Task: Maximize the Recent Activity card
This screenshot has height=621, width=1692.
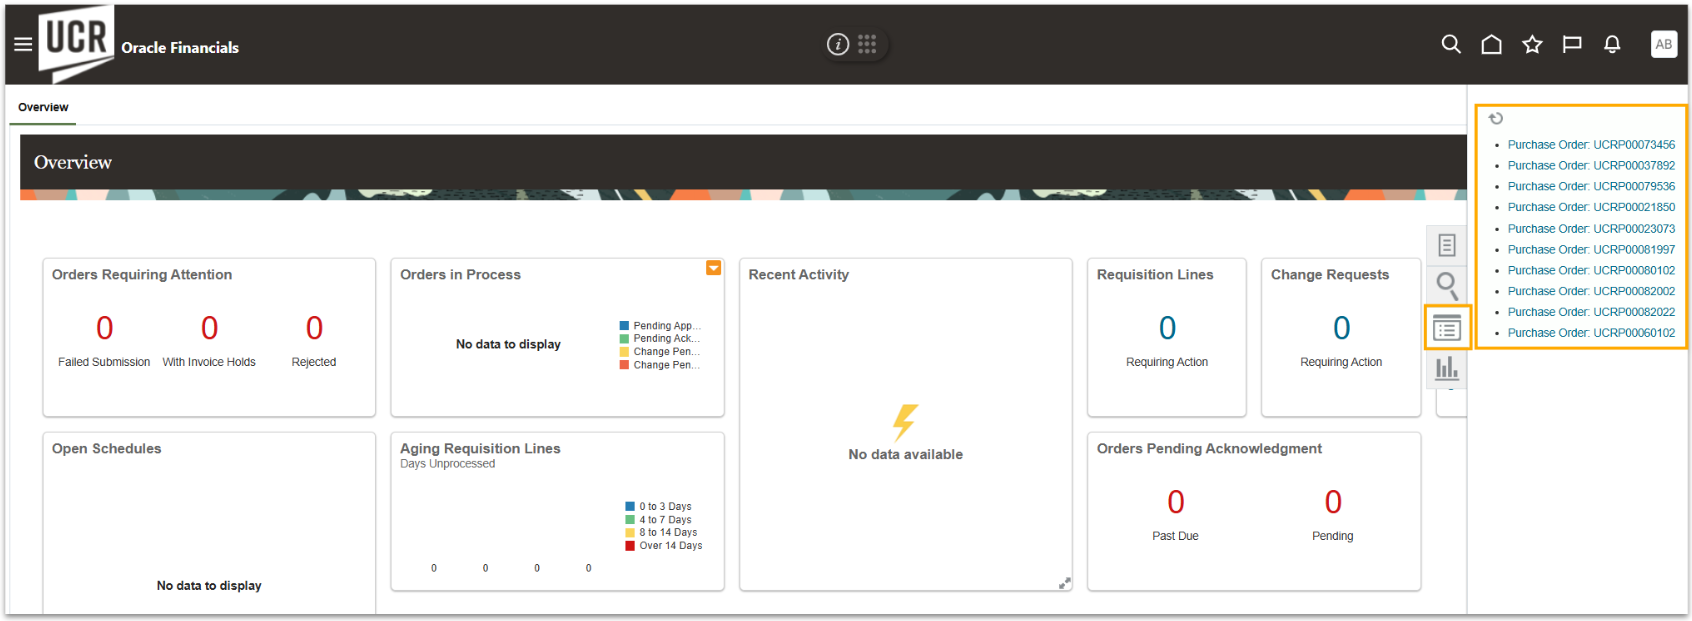Action: point(1064,583)
